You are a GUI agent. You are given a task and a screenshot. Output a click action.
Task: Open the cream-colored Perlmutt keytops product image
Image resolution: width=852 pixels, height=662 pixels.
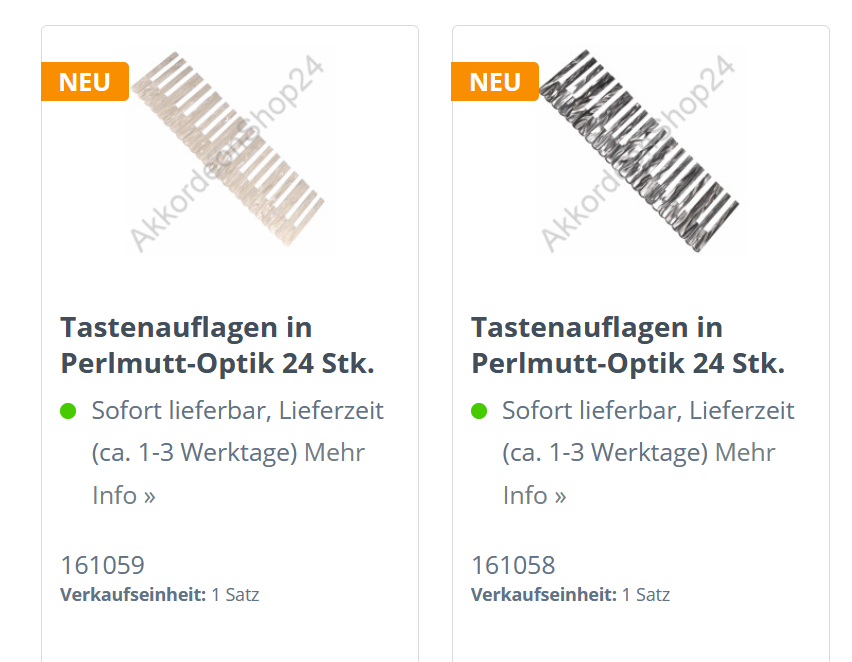[x=229, y=151]
